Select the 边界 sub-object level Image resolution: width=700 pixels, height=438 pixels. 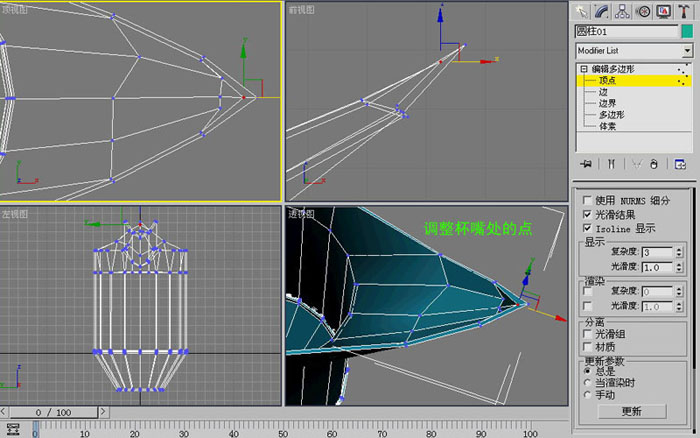608,103
